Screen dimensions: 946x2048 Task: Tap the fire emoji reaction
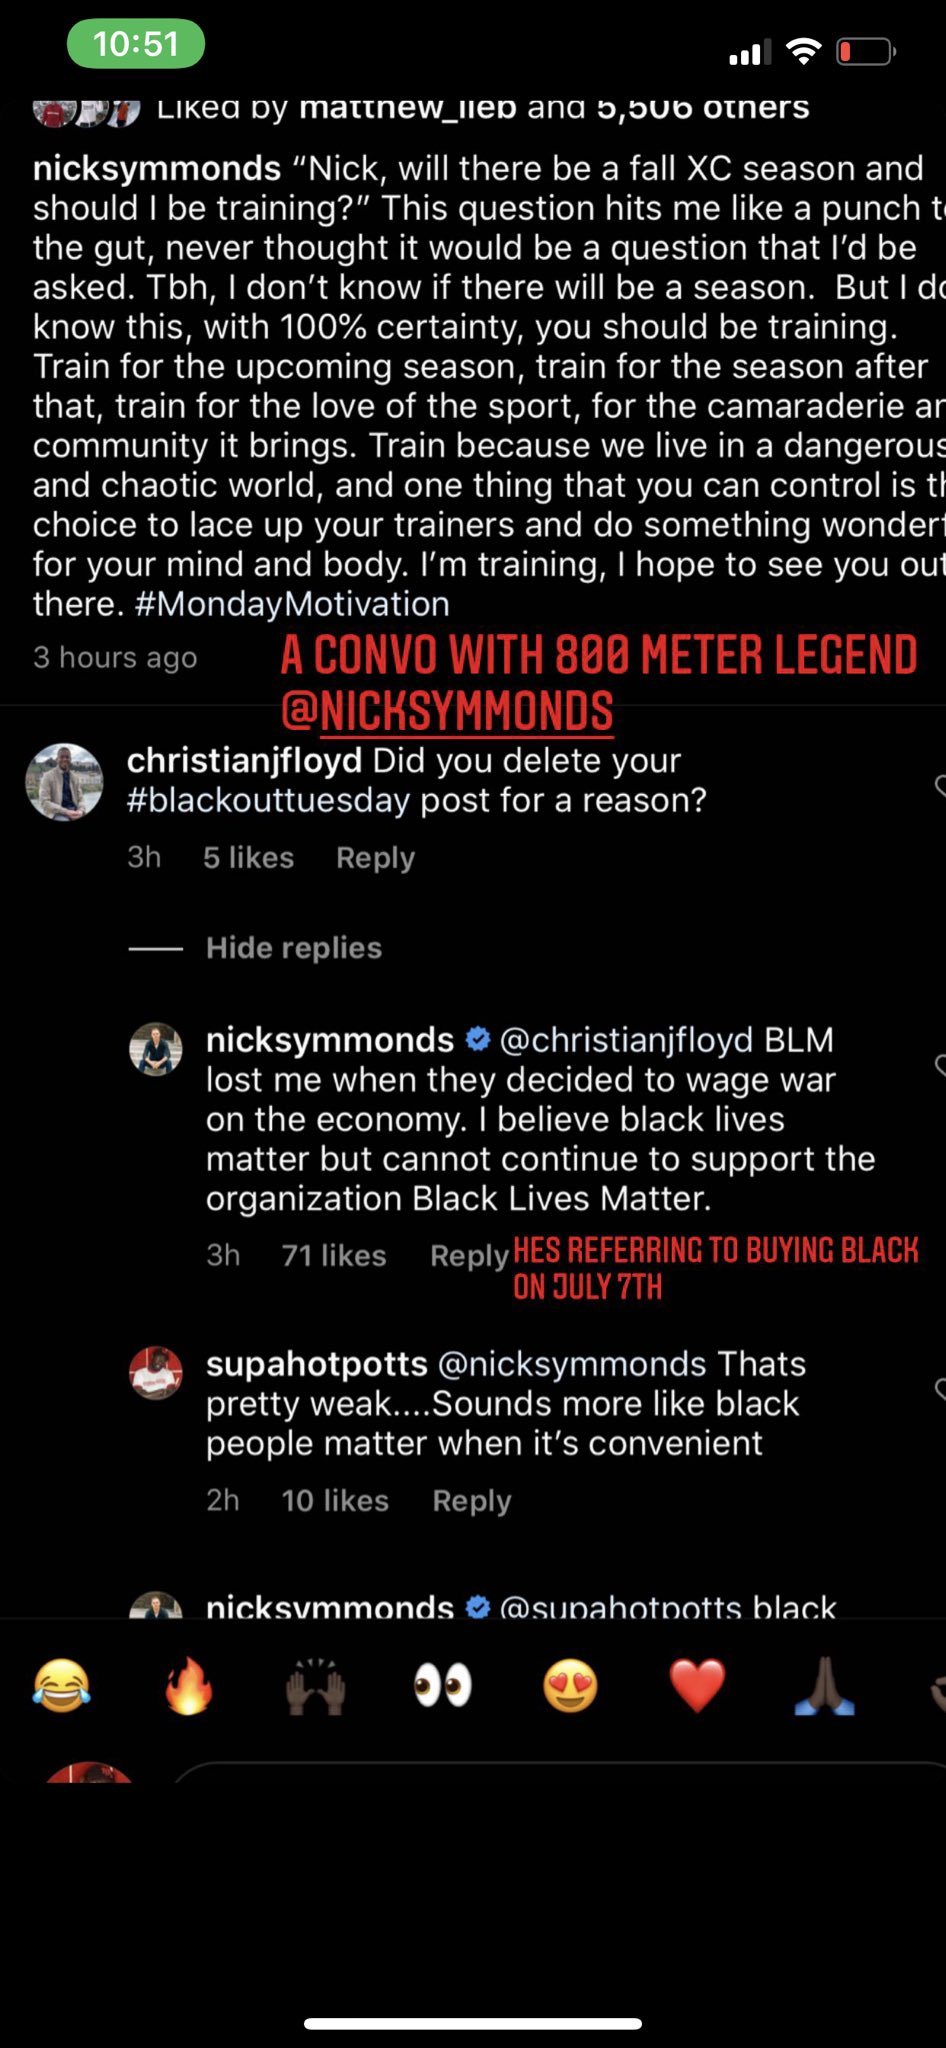[x=188, y=1685]
